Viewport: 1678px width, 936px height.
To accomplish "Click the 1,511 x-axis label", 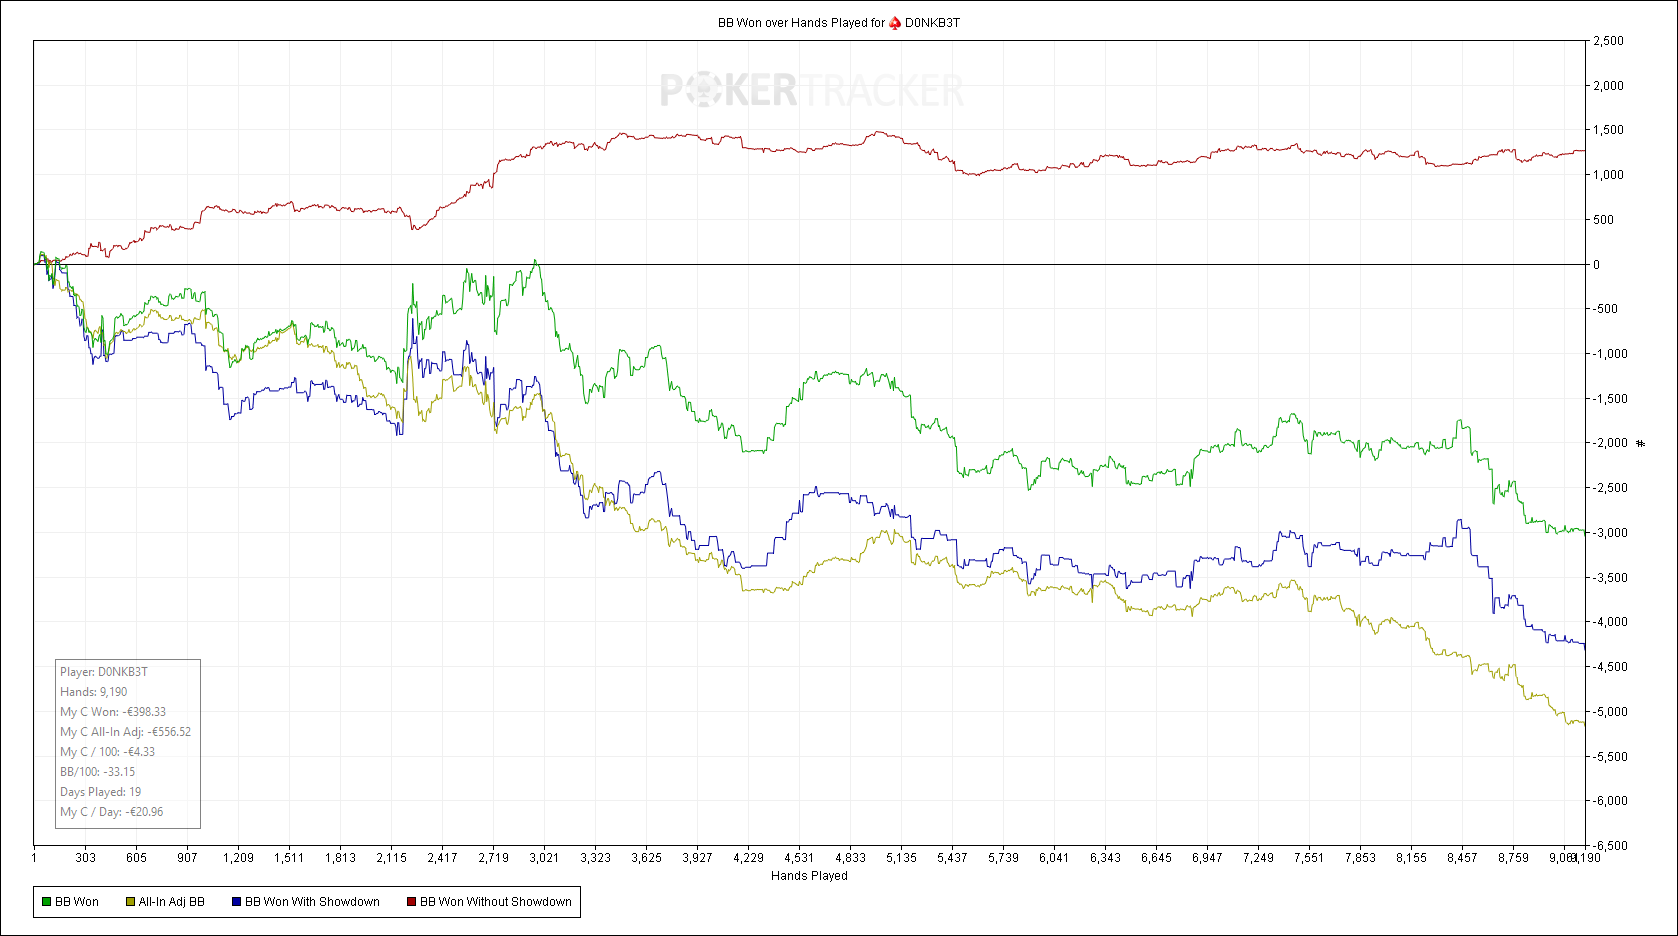I will coord(289,858).
